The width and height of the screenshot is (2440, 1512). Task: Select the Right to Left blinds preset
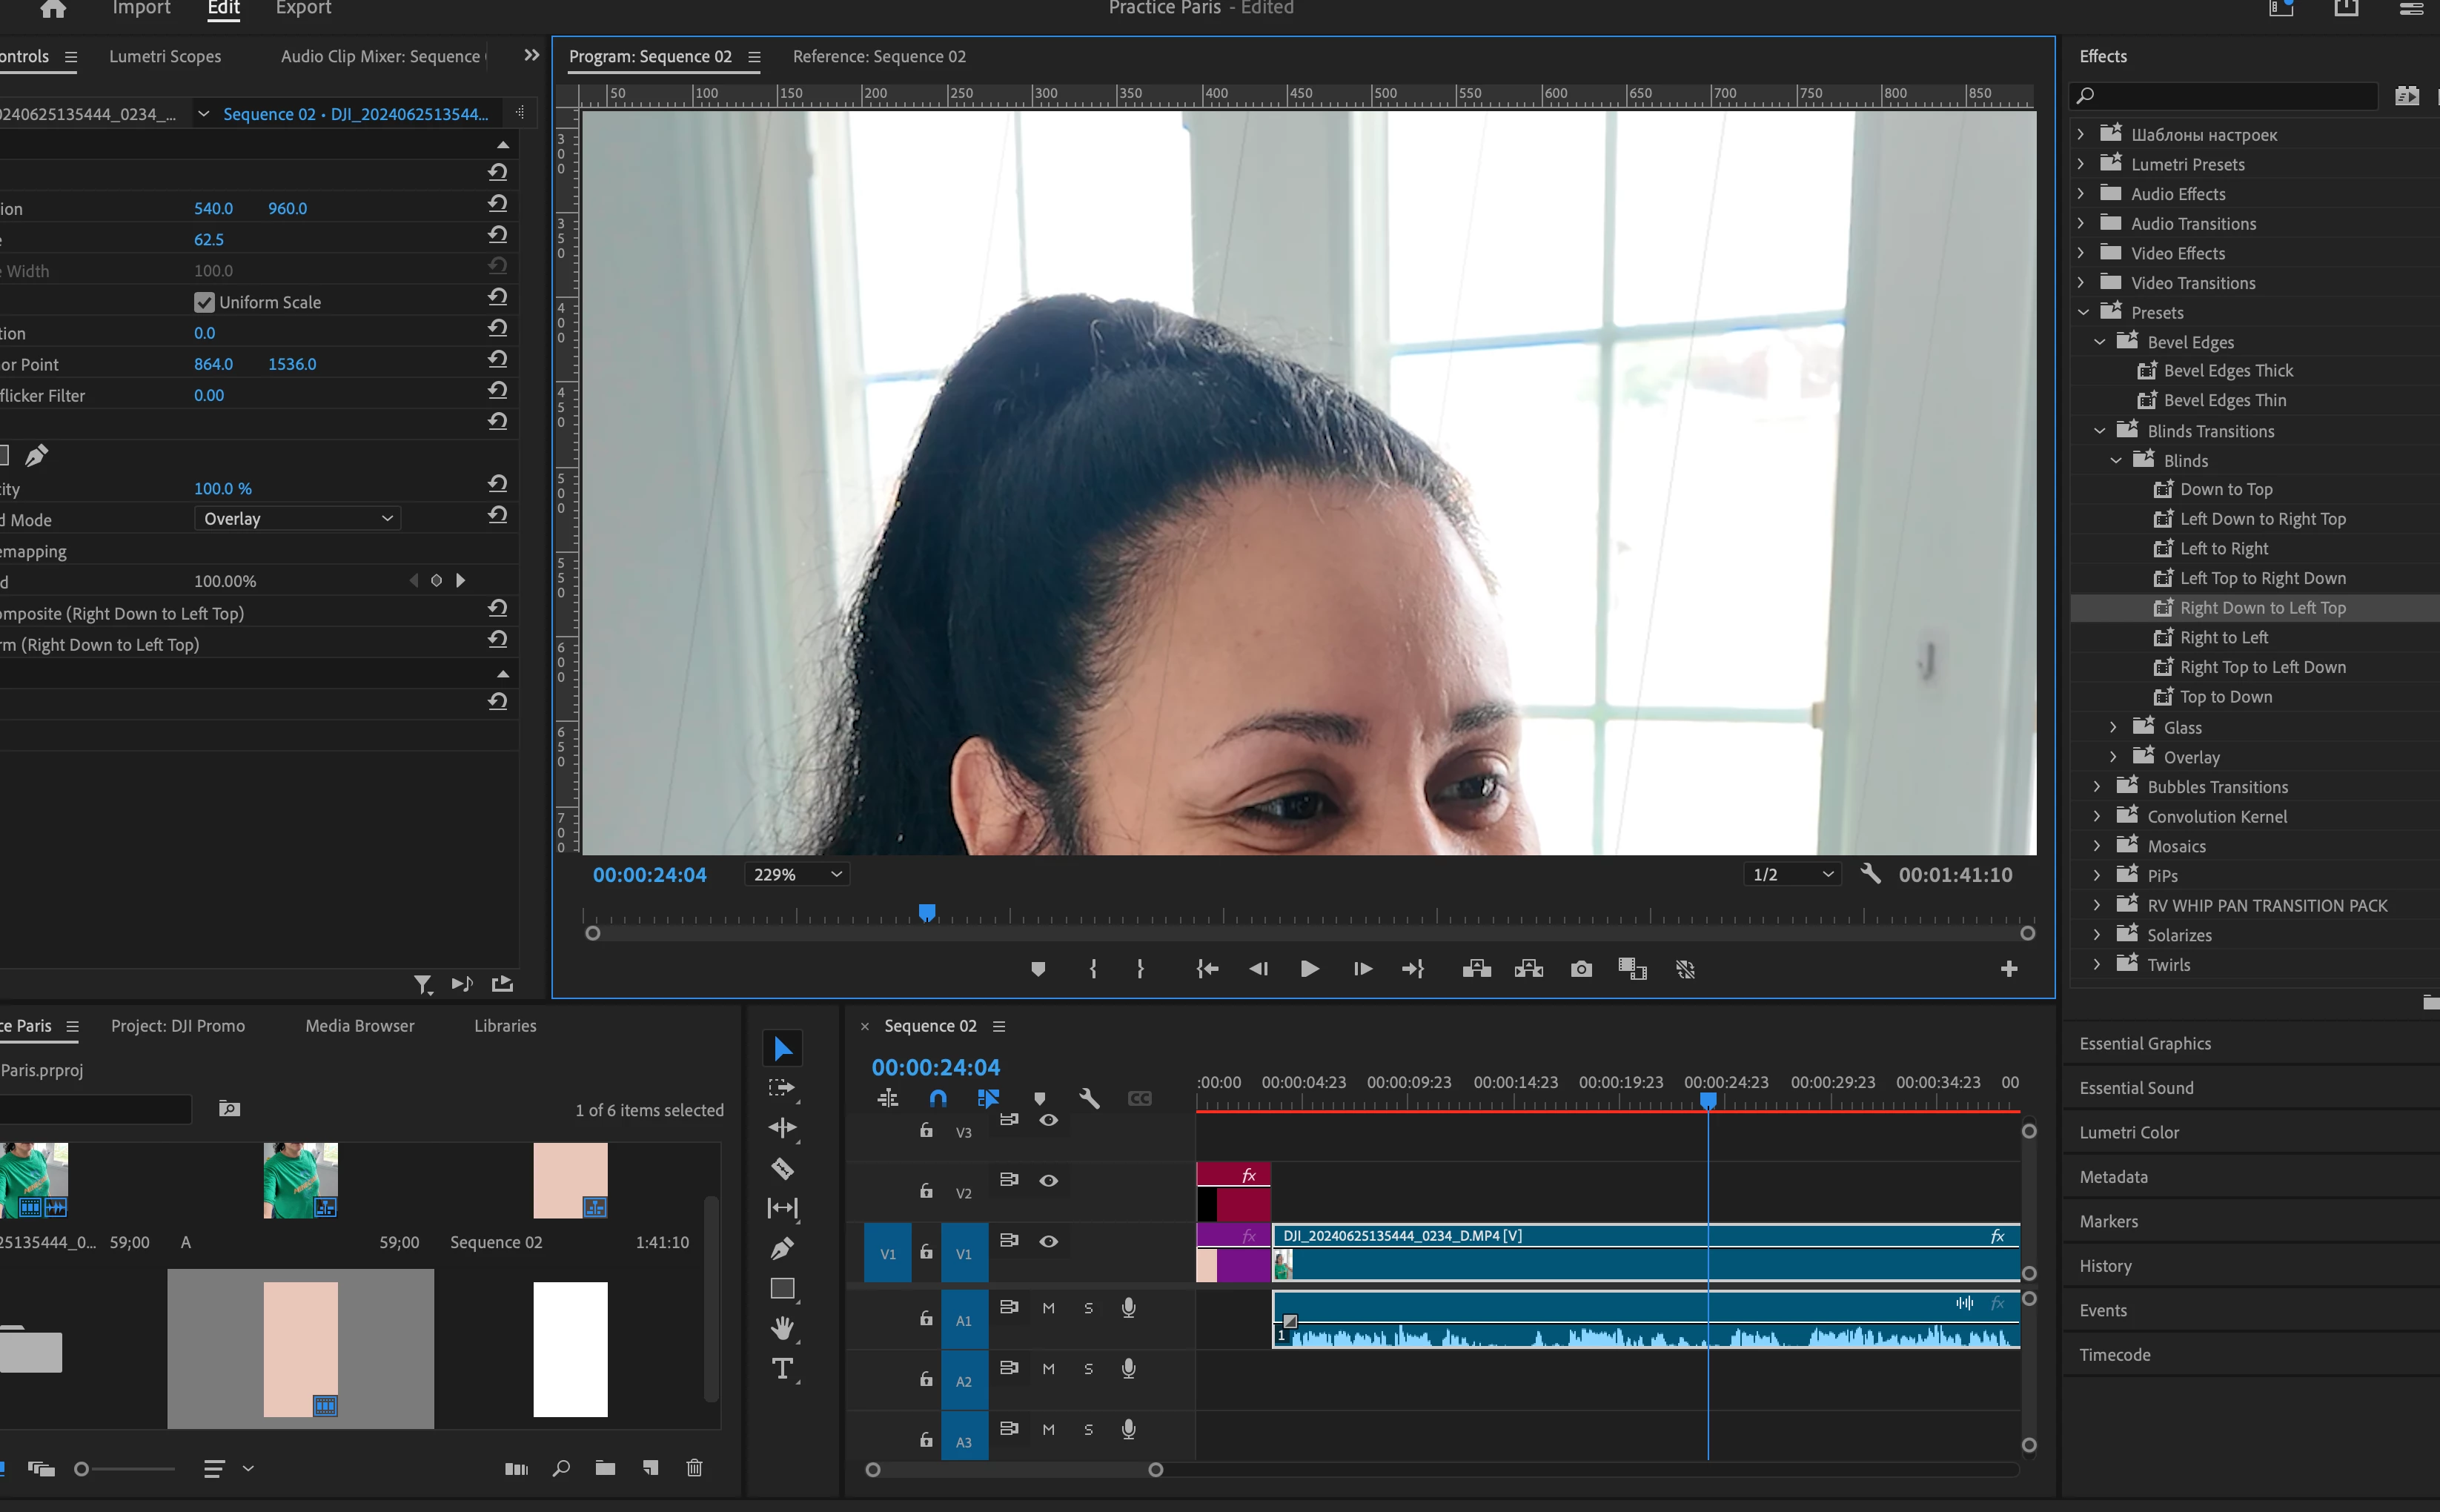[x=2223, y=638]
